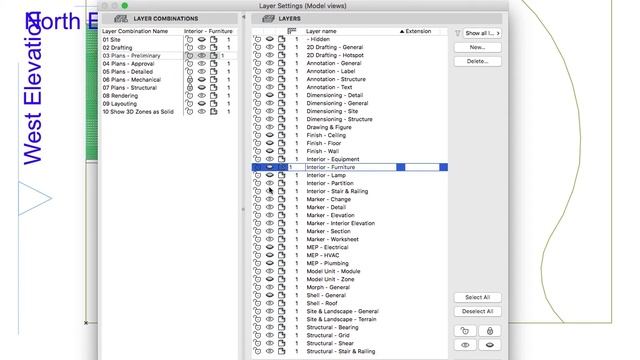Click the West Elevation label in background drawing
The height and width of the screenshot is (360, 640).
point(33,89)
